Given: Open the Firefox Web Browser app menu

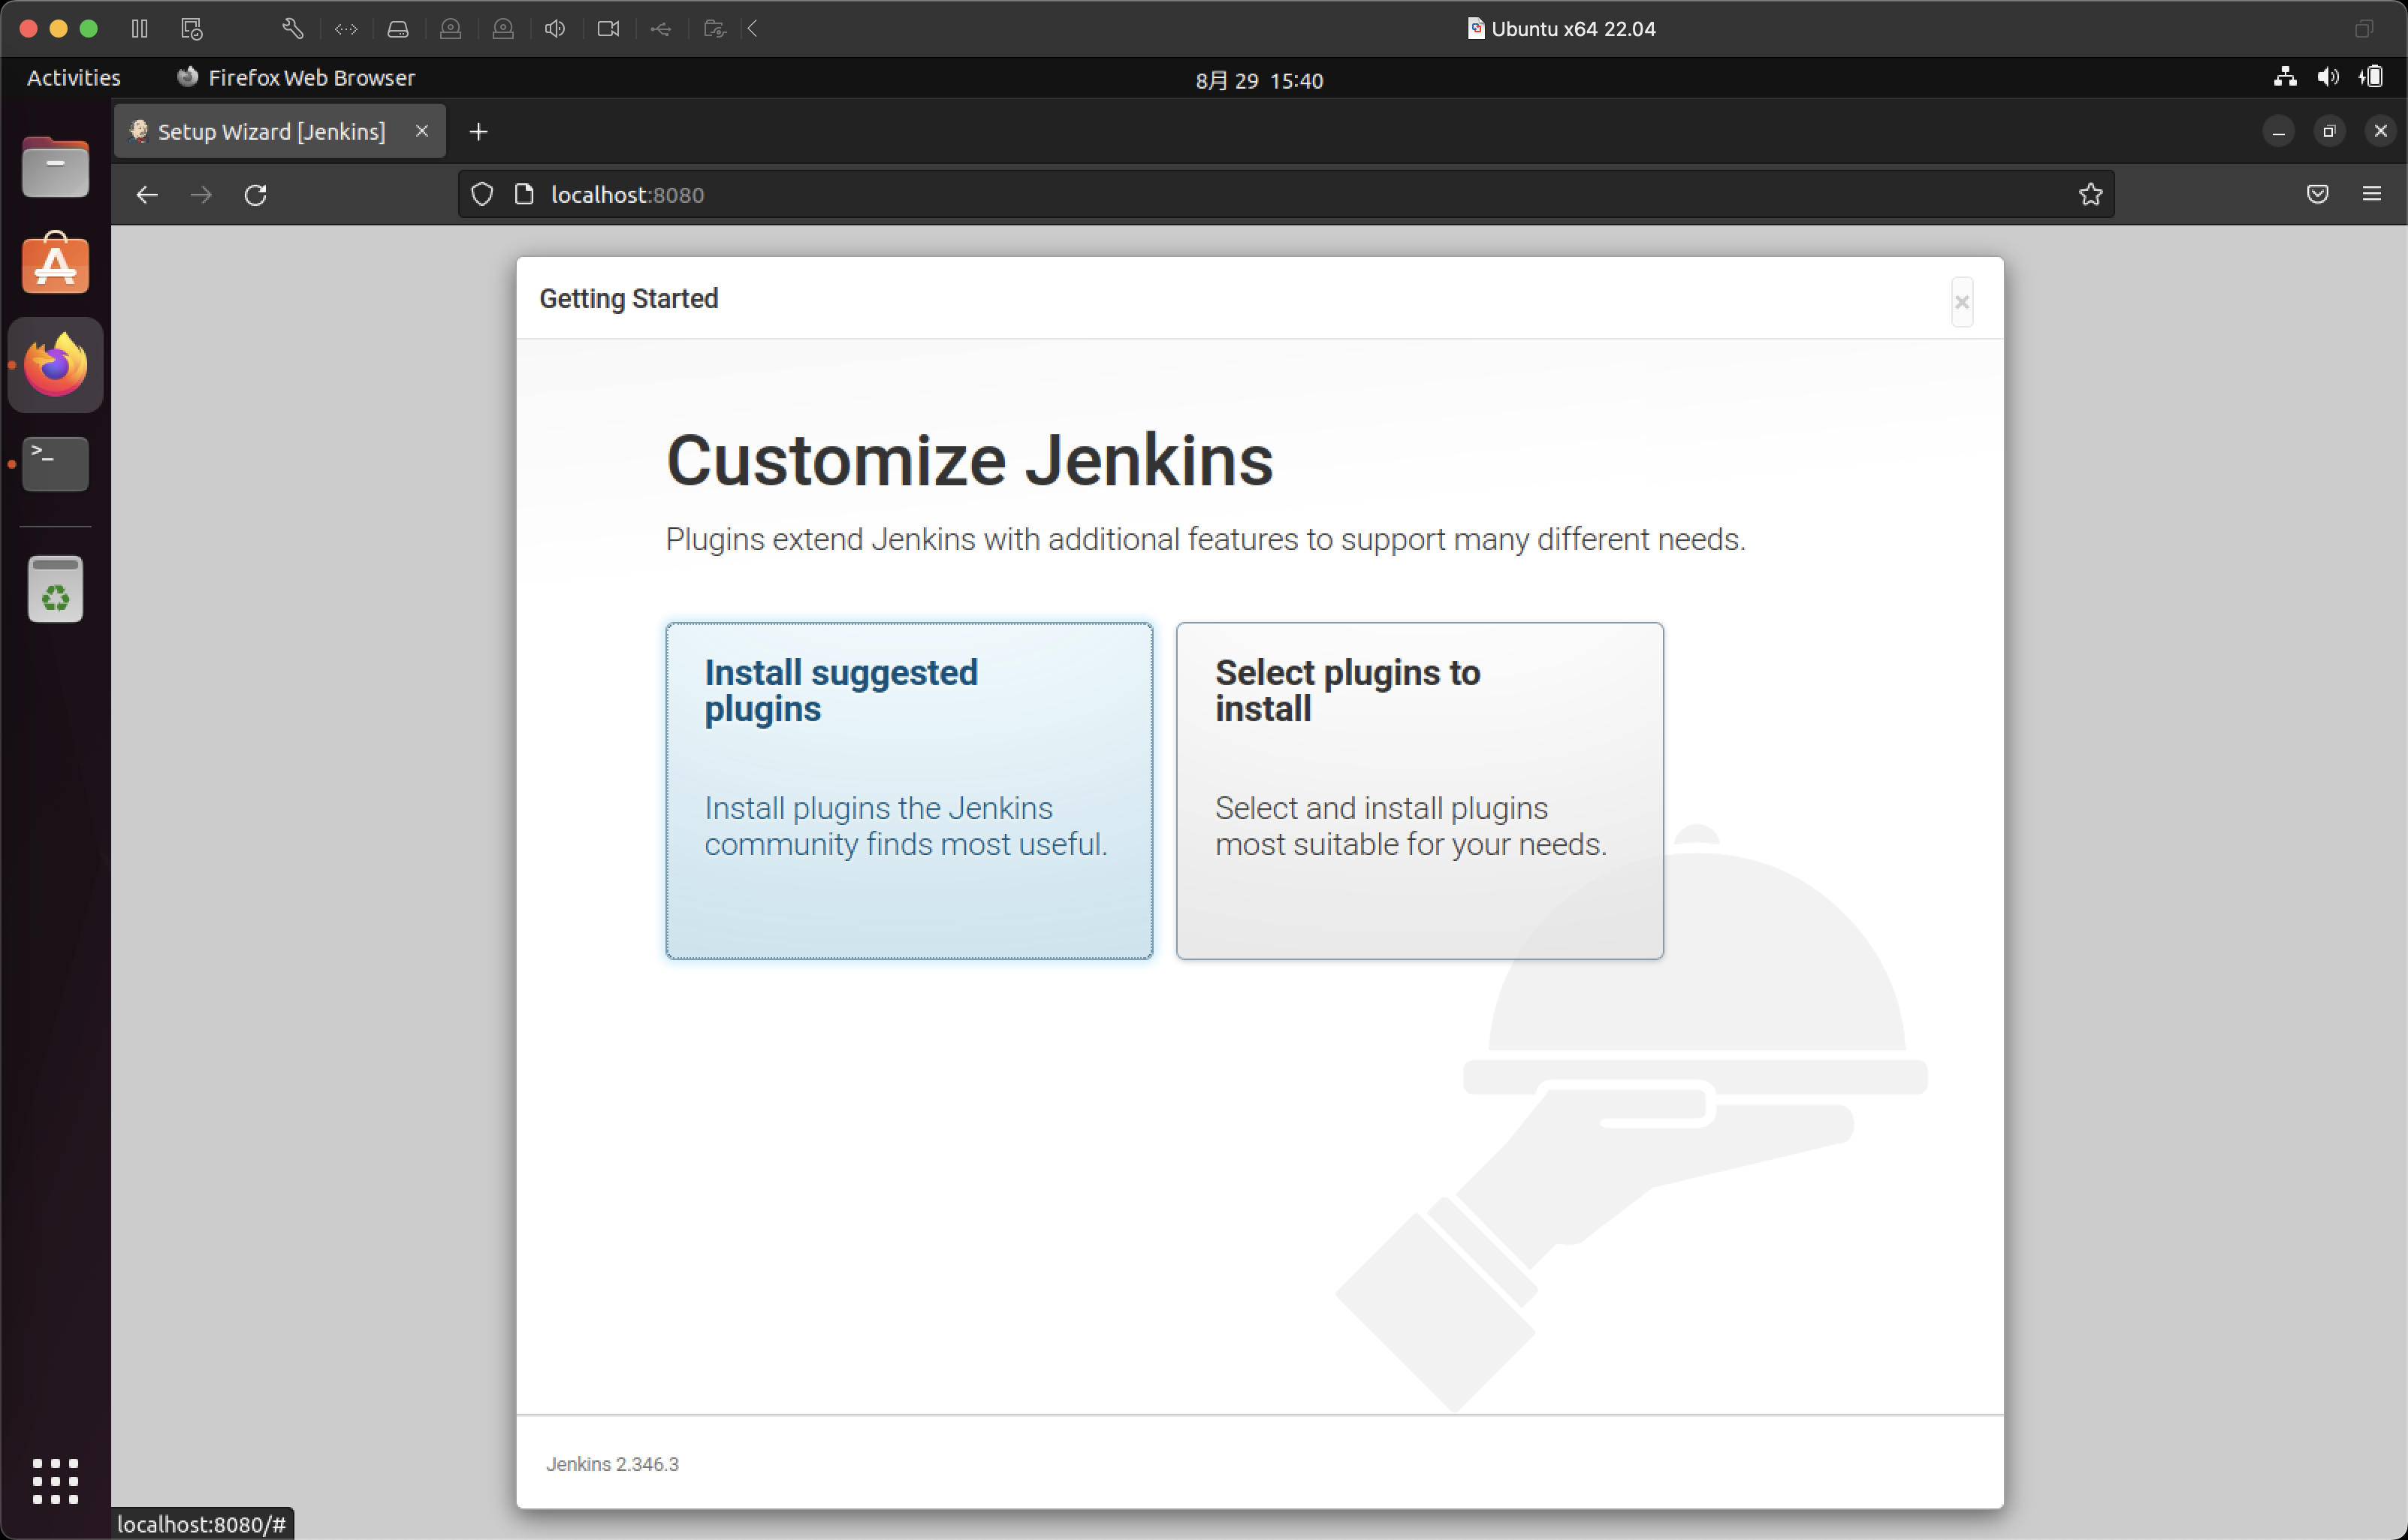Looking at the screenshot, I should click(x=296, y=78).
